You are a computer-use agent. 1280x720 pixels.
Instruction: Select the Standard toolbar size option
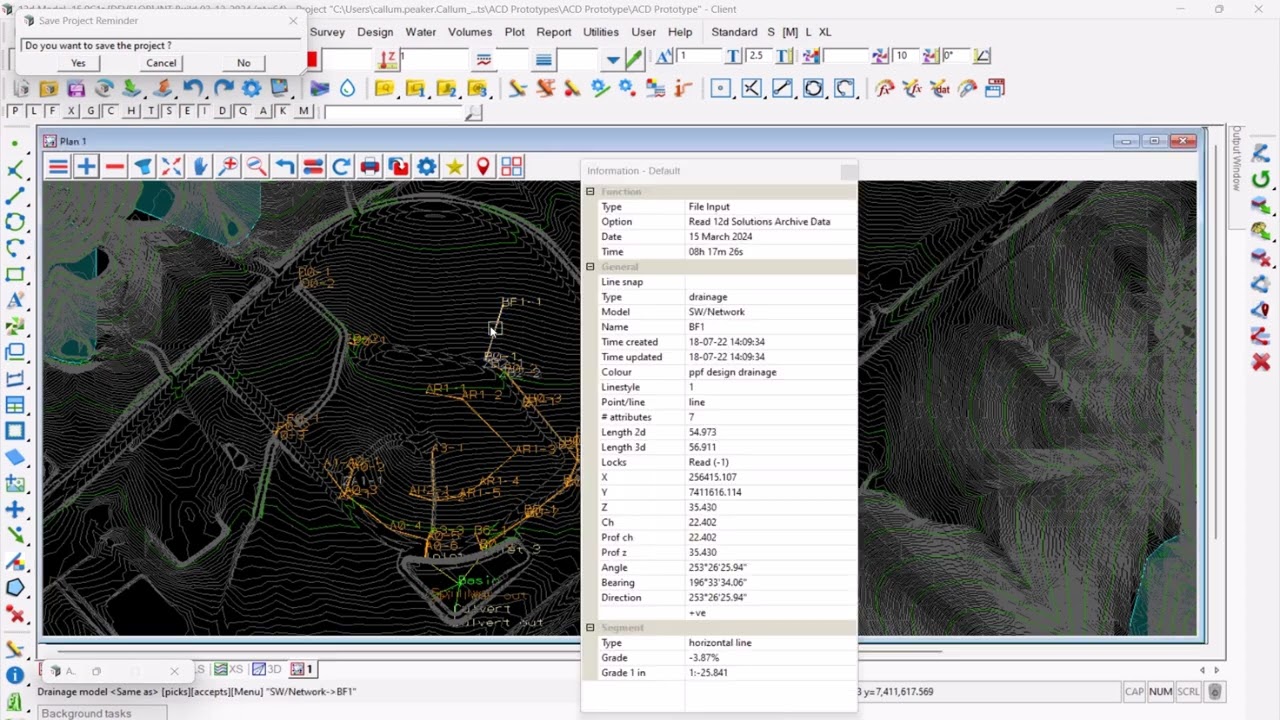point(734,32)
